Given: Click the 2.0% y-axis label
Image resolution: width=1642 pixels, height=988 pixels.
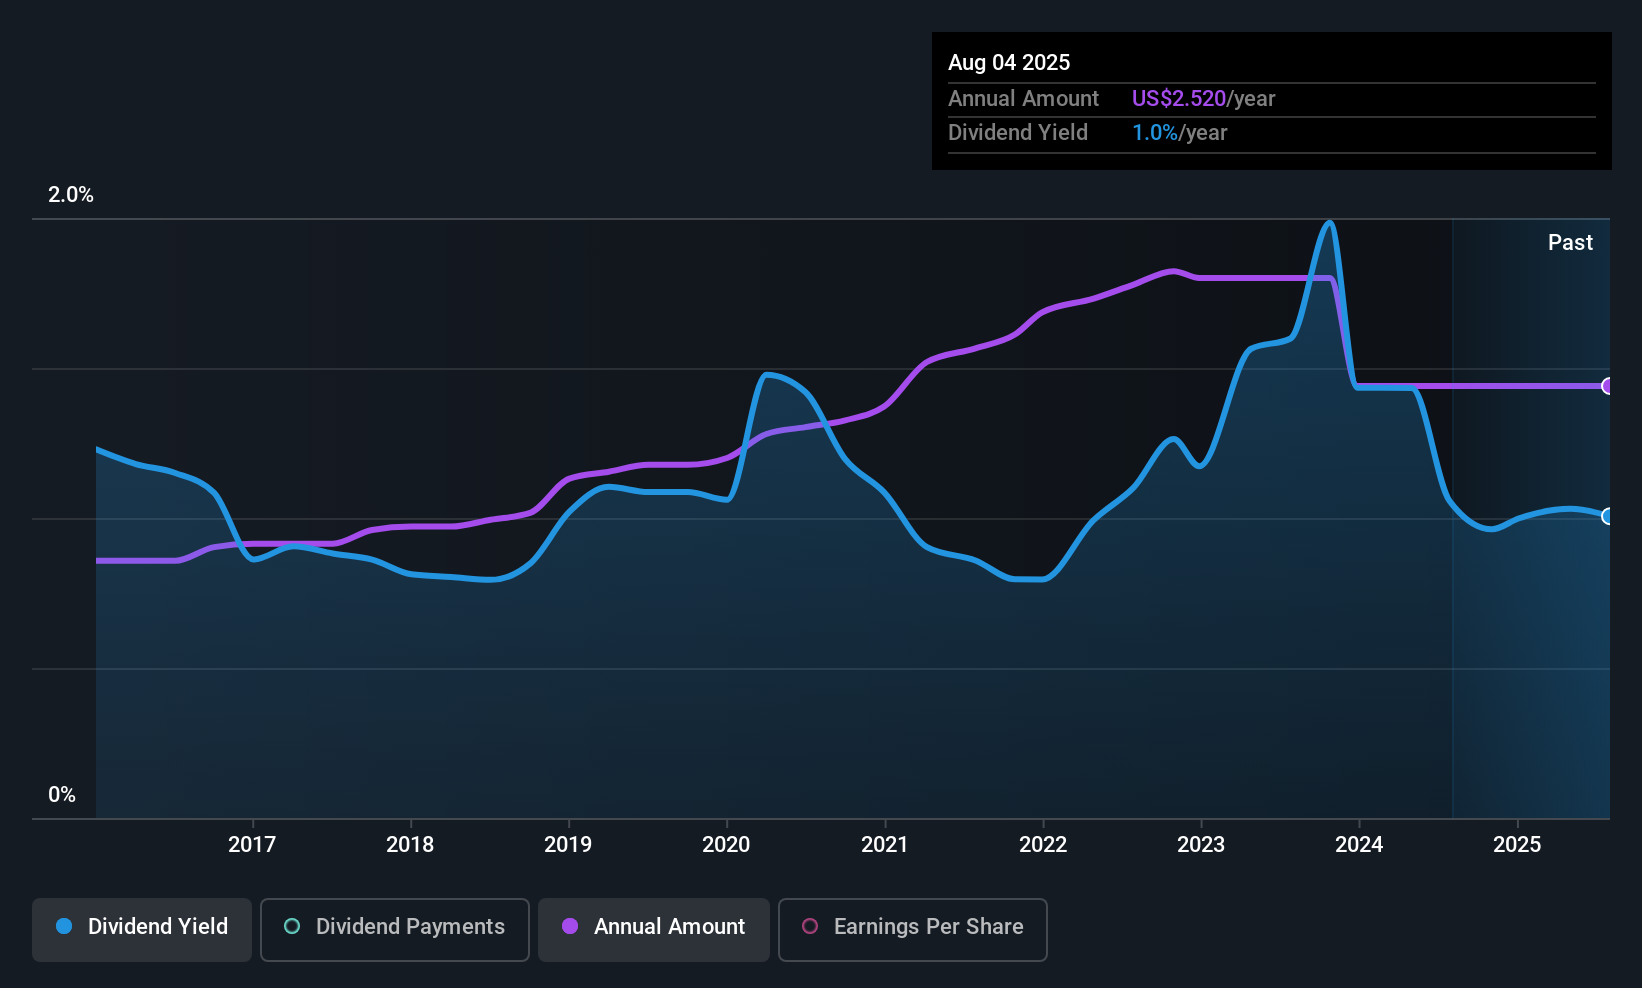Looking at the screenshot, I should [x=71, y=195].
